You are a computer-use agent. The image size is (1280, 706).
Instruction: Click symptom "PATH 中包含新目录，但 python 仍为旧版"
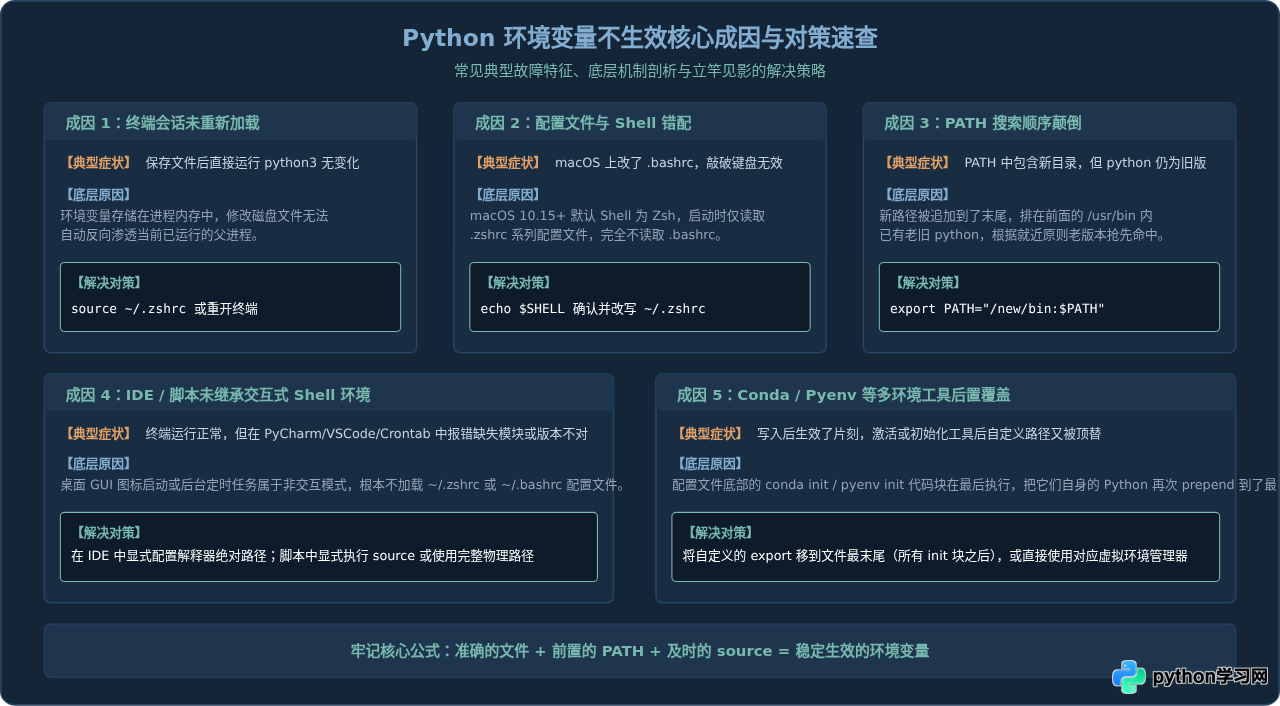(x=1085, y=163)
